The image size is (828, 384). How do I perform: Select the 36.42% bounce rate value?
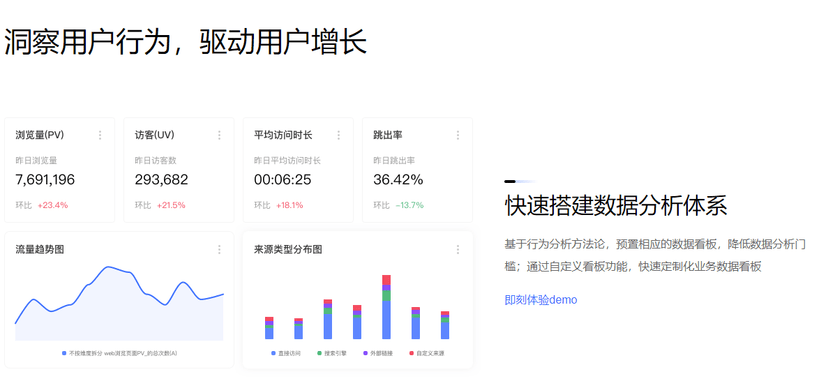coord(398,180)
